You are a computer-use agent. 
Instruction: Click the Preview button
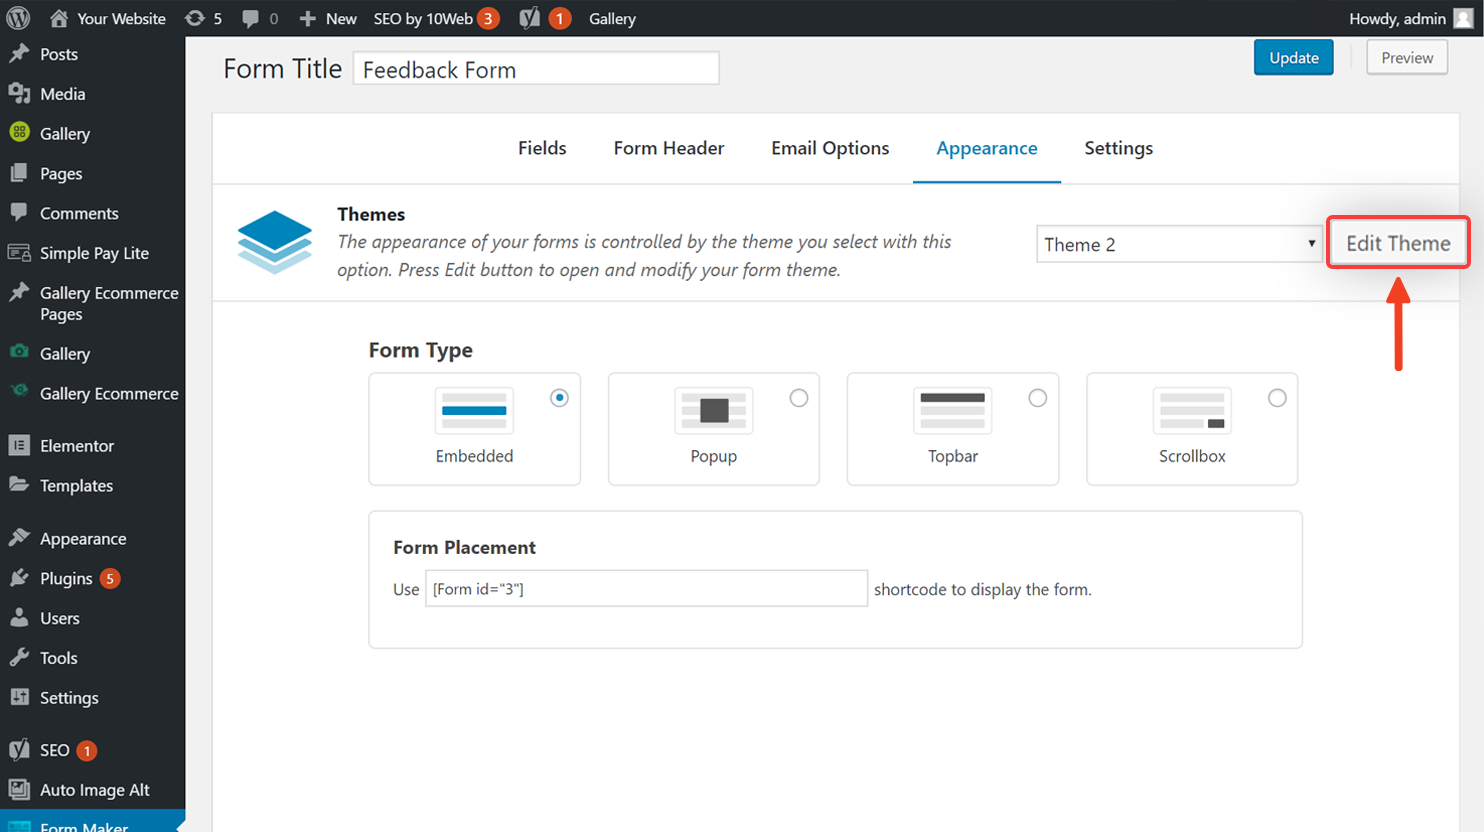pos(1407,57)
